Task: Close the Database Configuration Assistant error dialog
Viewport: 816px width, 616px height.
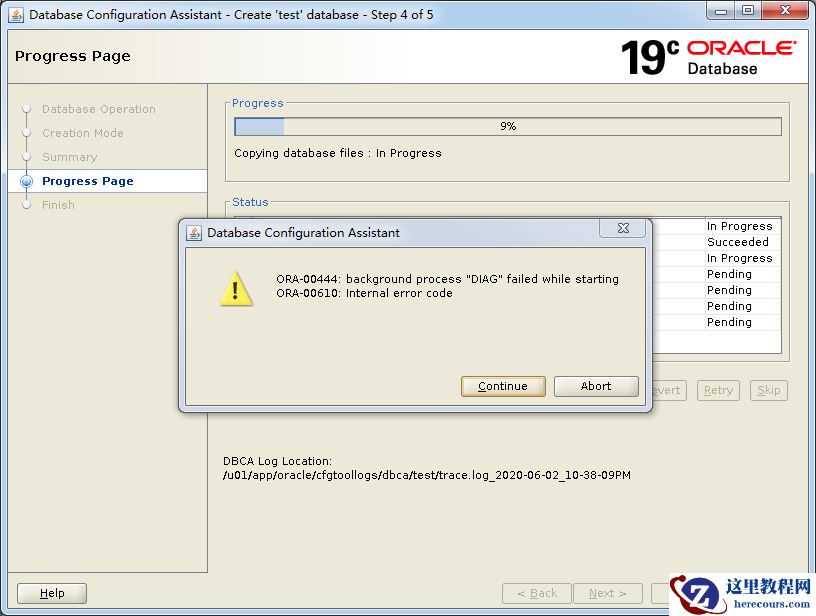Action: (623, 228)
